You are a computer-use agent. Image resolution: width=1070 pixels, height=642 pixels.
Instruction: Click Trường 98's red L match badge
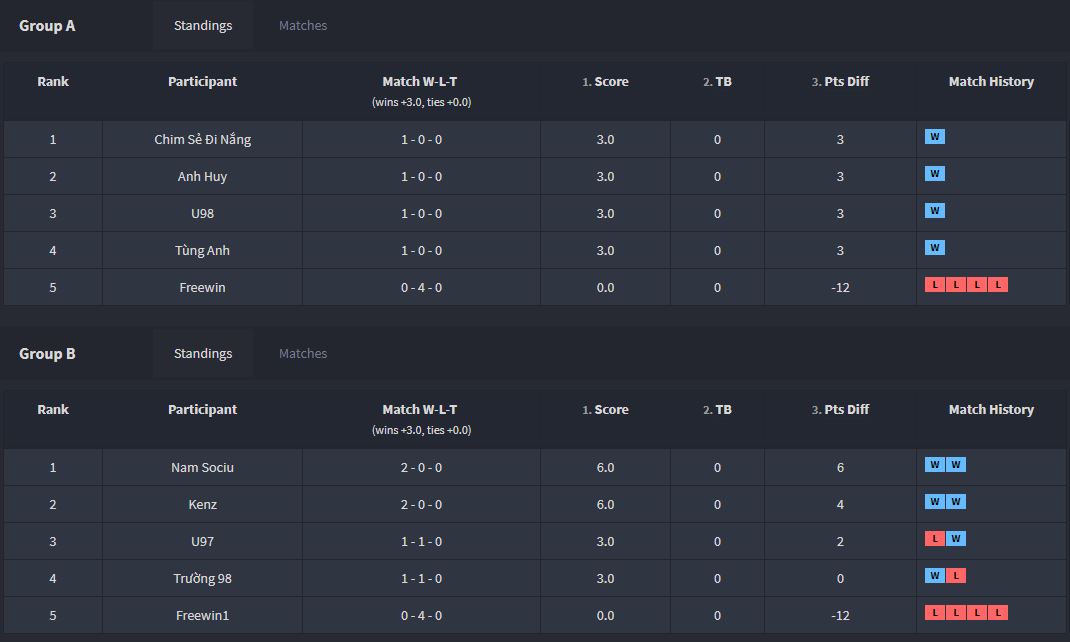tap(956, 576)
